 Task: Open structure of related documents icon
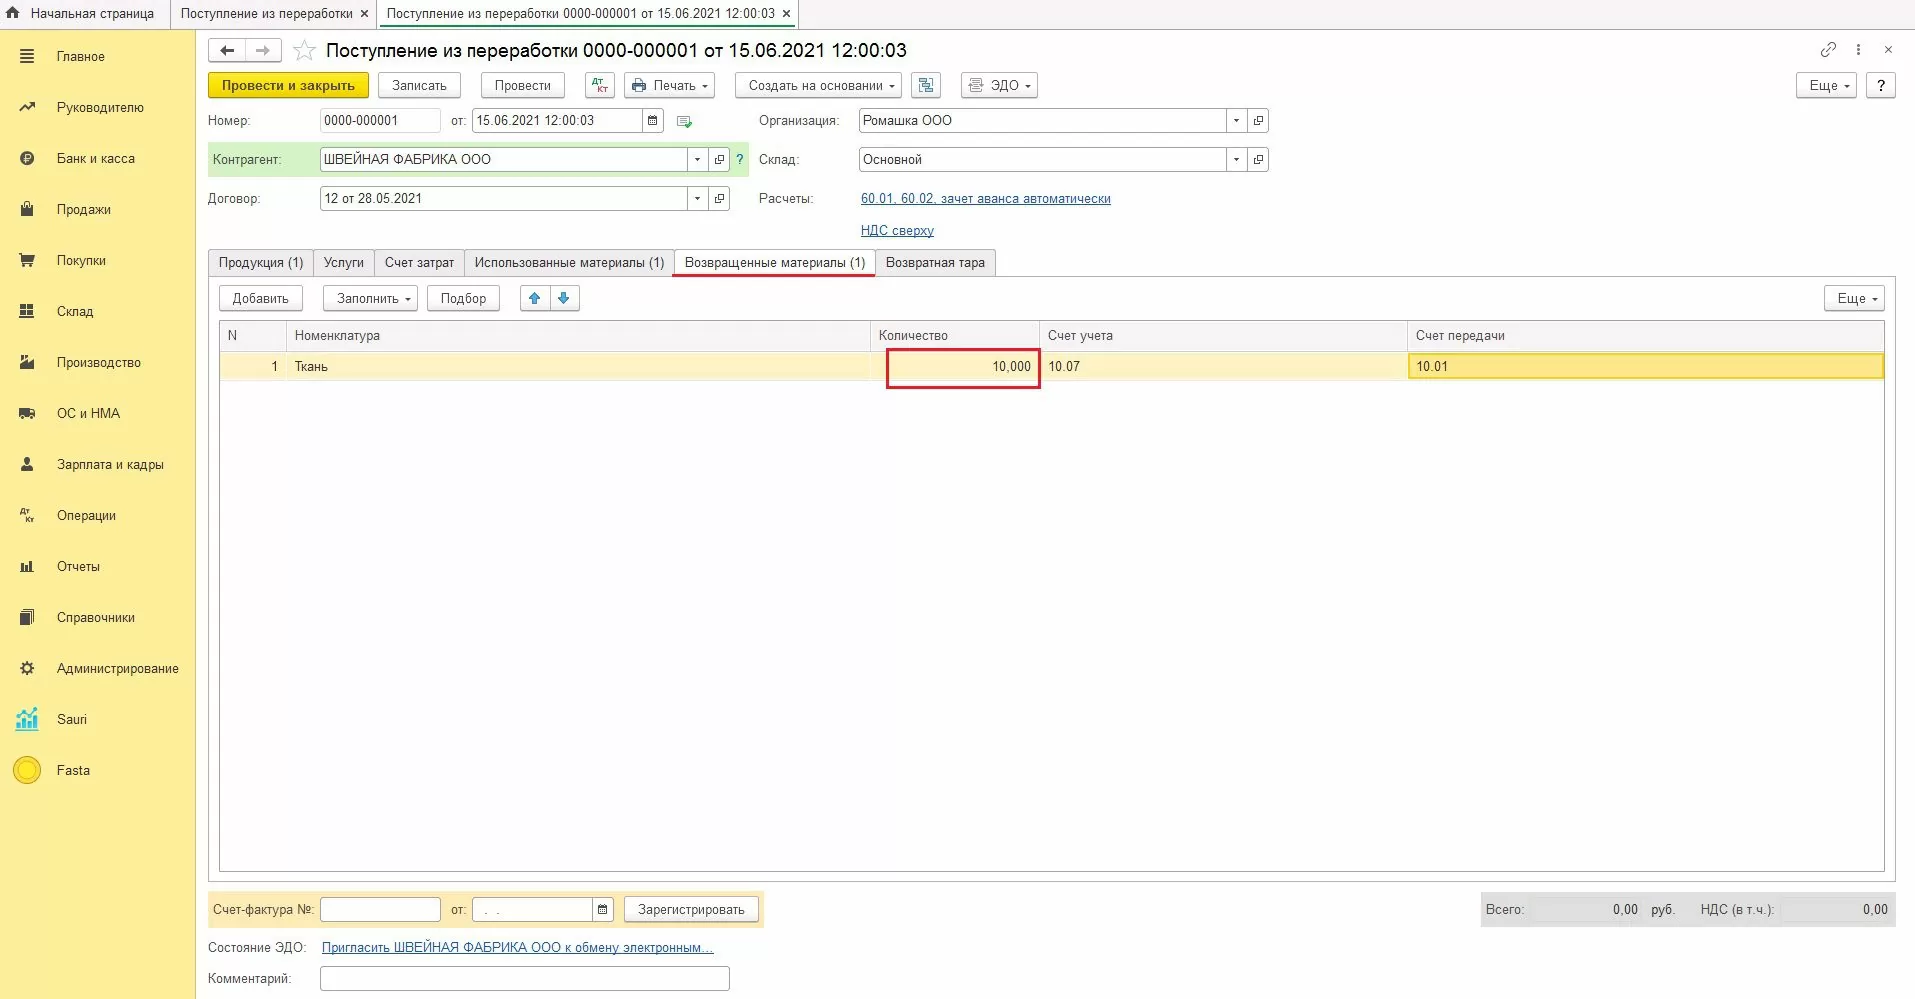tap(926, 85)
